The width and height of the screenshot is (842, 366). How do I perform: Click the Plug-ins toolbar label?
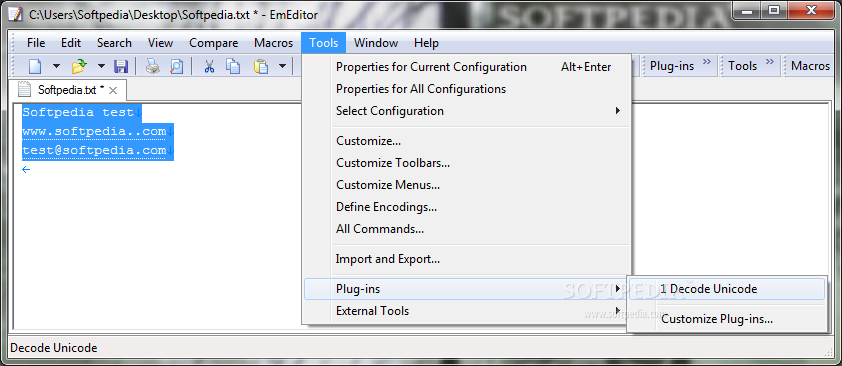pyautogui.click(x=672, y=66)
